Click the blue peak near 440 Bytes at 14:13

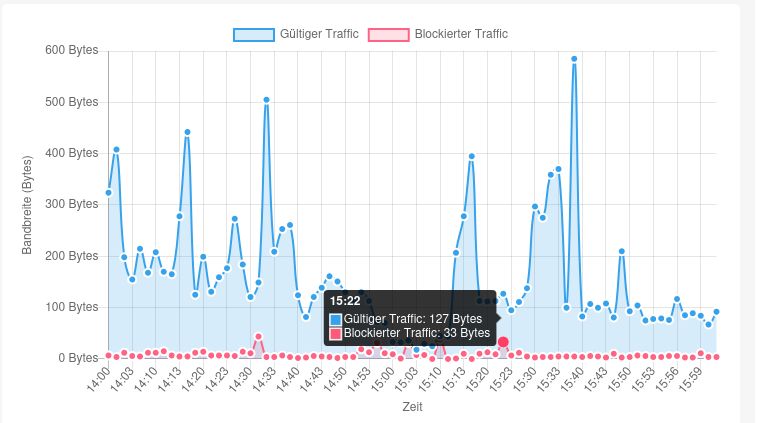click(187, 132)
